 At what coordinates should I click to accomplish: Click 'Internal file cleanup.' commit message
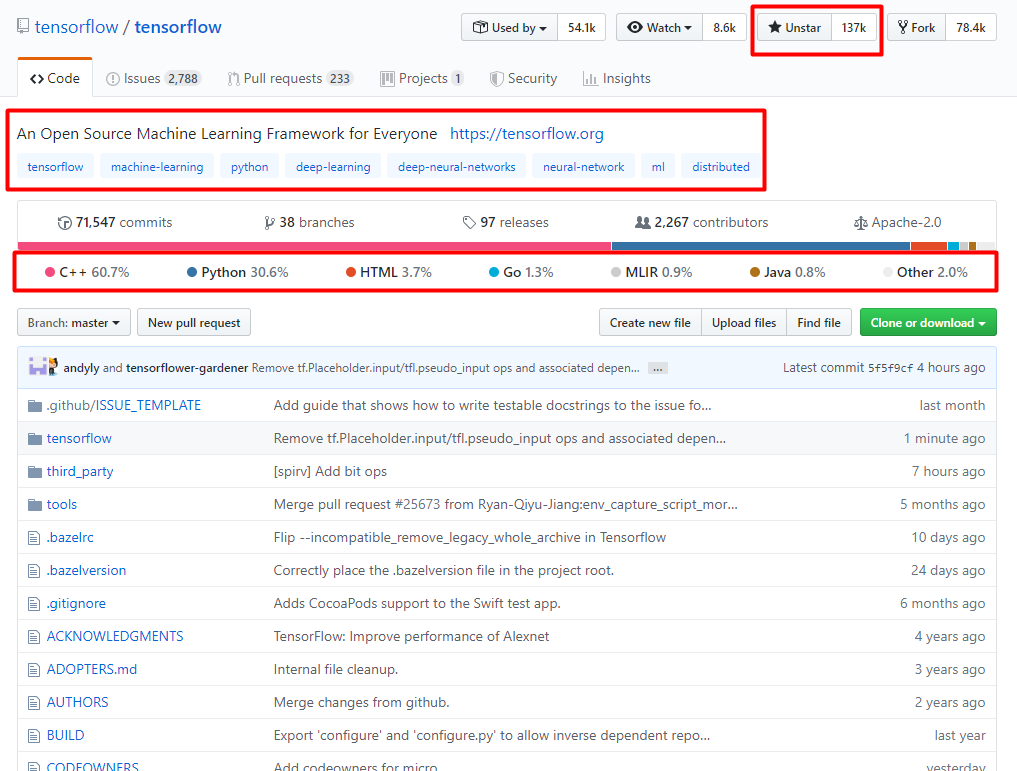pos(336,669)
